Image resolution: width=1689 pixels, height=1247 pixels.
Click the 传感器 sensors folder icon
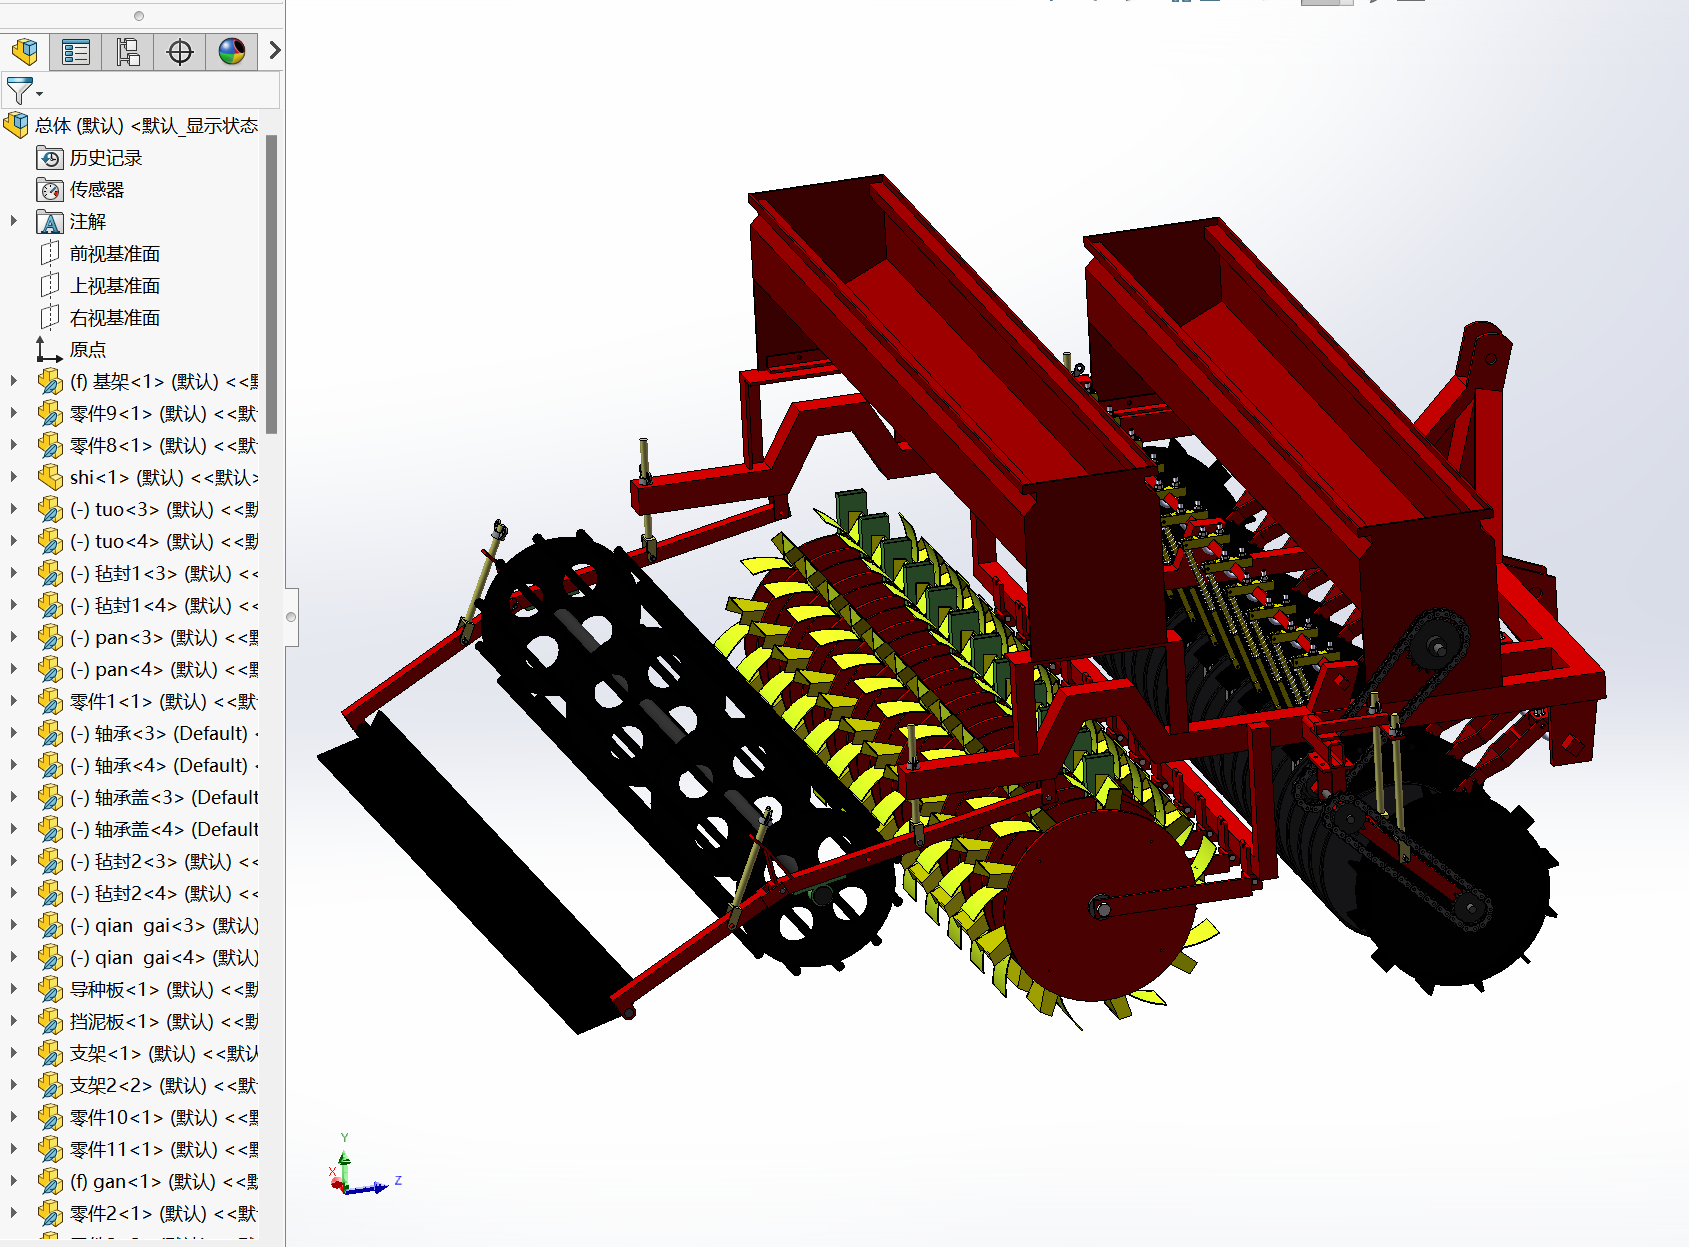coord(50,190)
